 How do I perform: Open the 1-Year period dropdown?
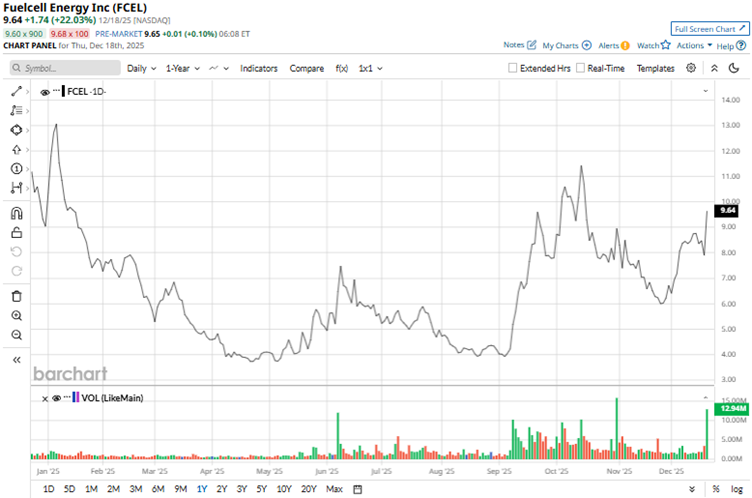tap(183, 68)
